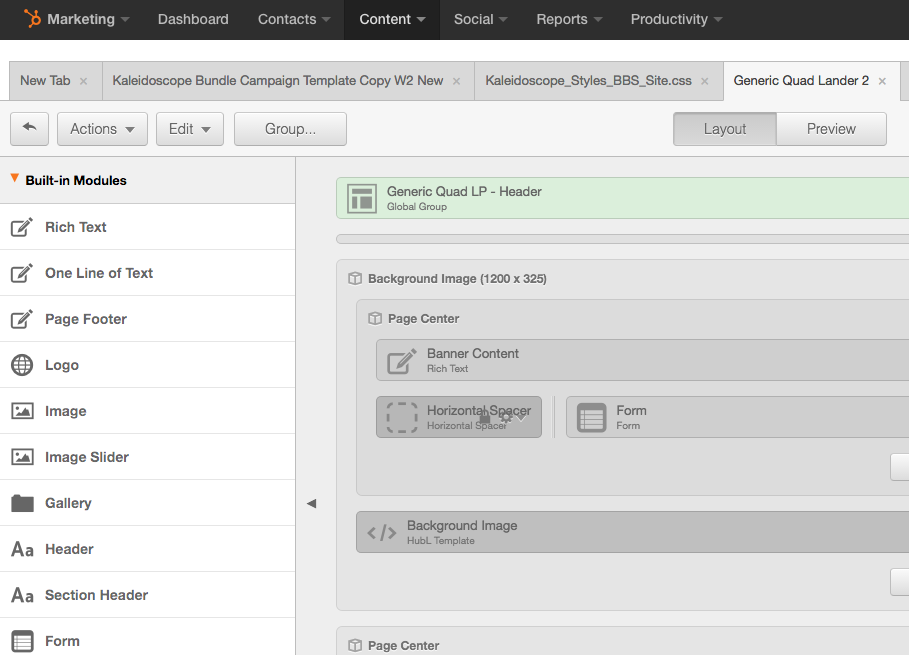The height and width of the screenshot is (655, 909).
Task: Select the Logo globe icon
Action: pos(22,365)
